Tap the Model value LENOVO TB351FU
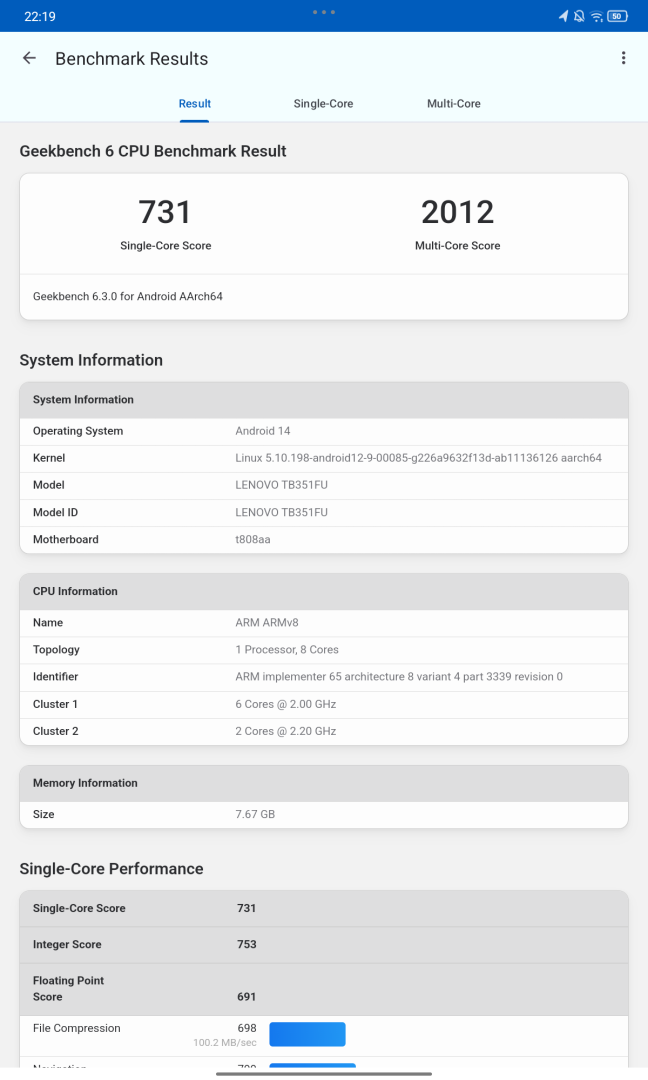The height and width of the screenshot is (1080, 648). click(x=282, y=485)
